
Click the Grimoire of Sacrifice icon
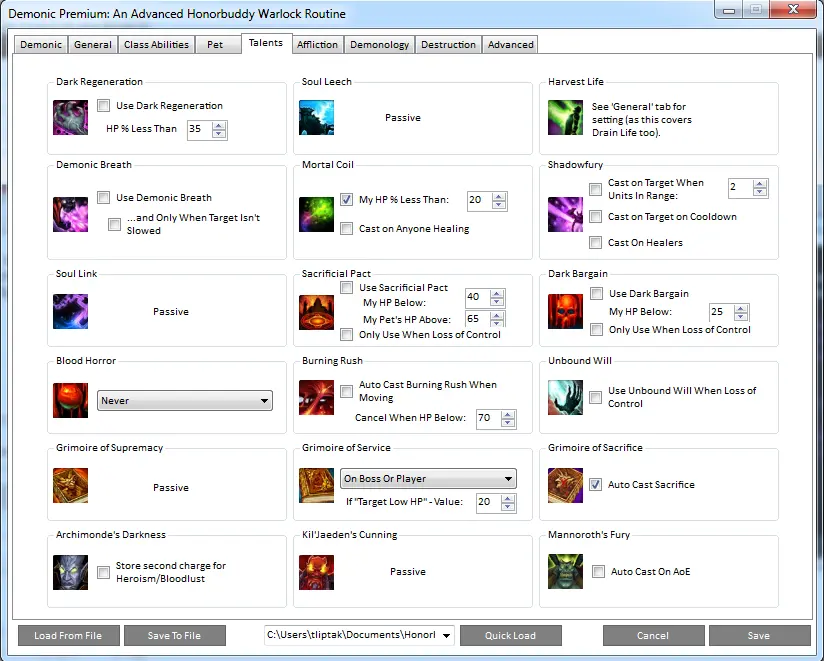coord(565,486)
